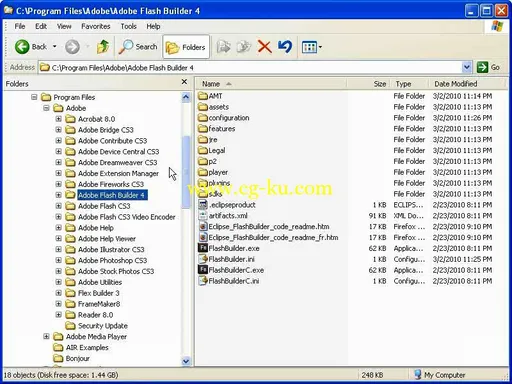Open the File menu
The image size is (512, 384).
pyautogui.click(x=20, y=26)
